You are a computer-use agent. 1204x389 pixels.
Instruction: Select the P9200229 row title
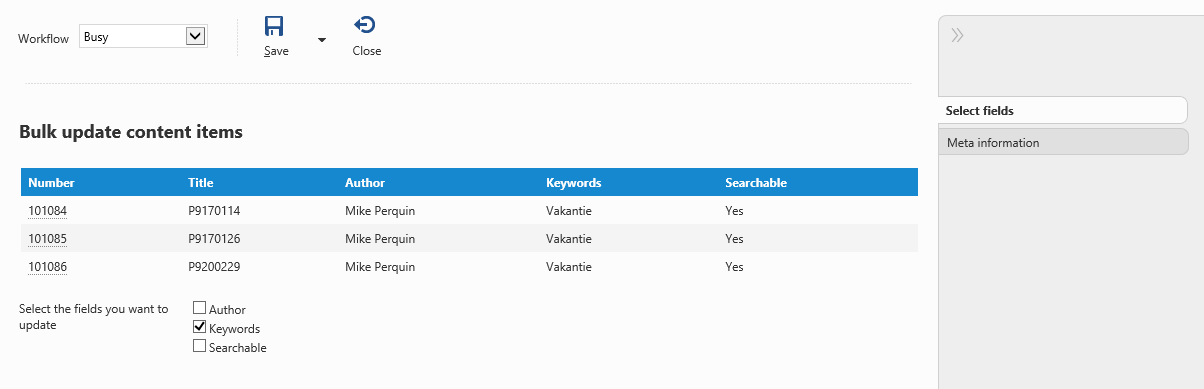[x=214, y=267]
